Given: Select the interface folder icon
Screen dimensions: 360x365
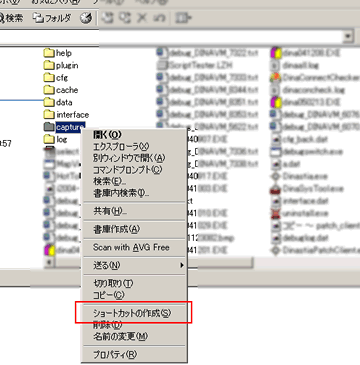Looking at the screenshot, I should 49,115.
